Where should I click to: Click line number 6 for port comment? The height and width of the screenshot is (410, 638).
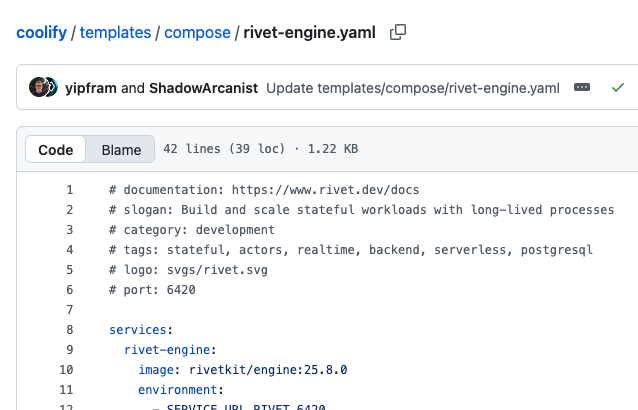(x=69, y=290)
